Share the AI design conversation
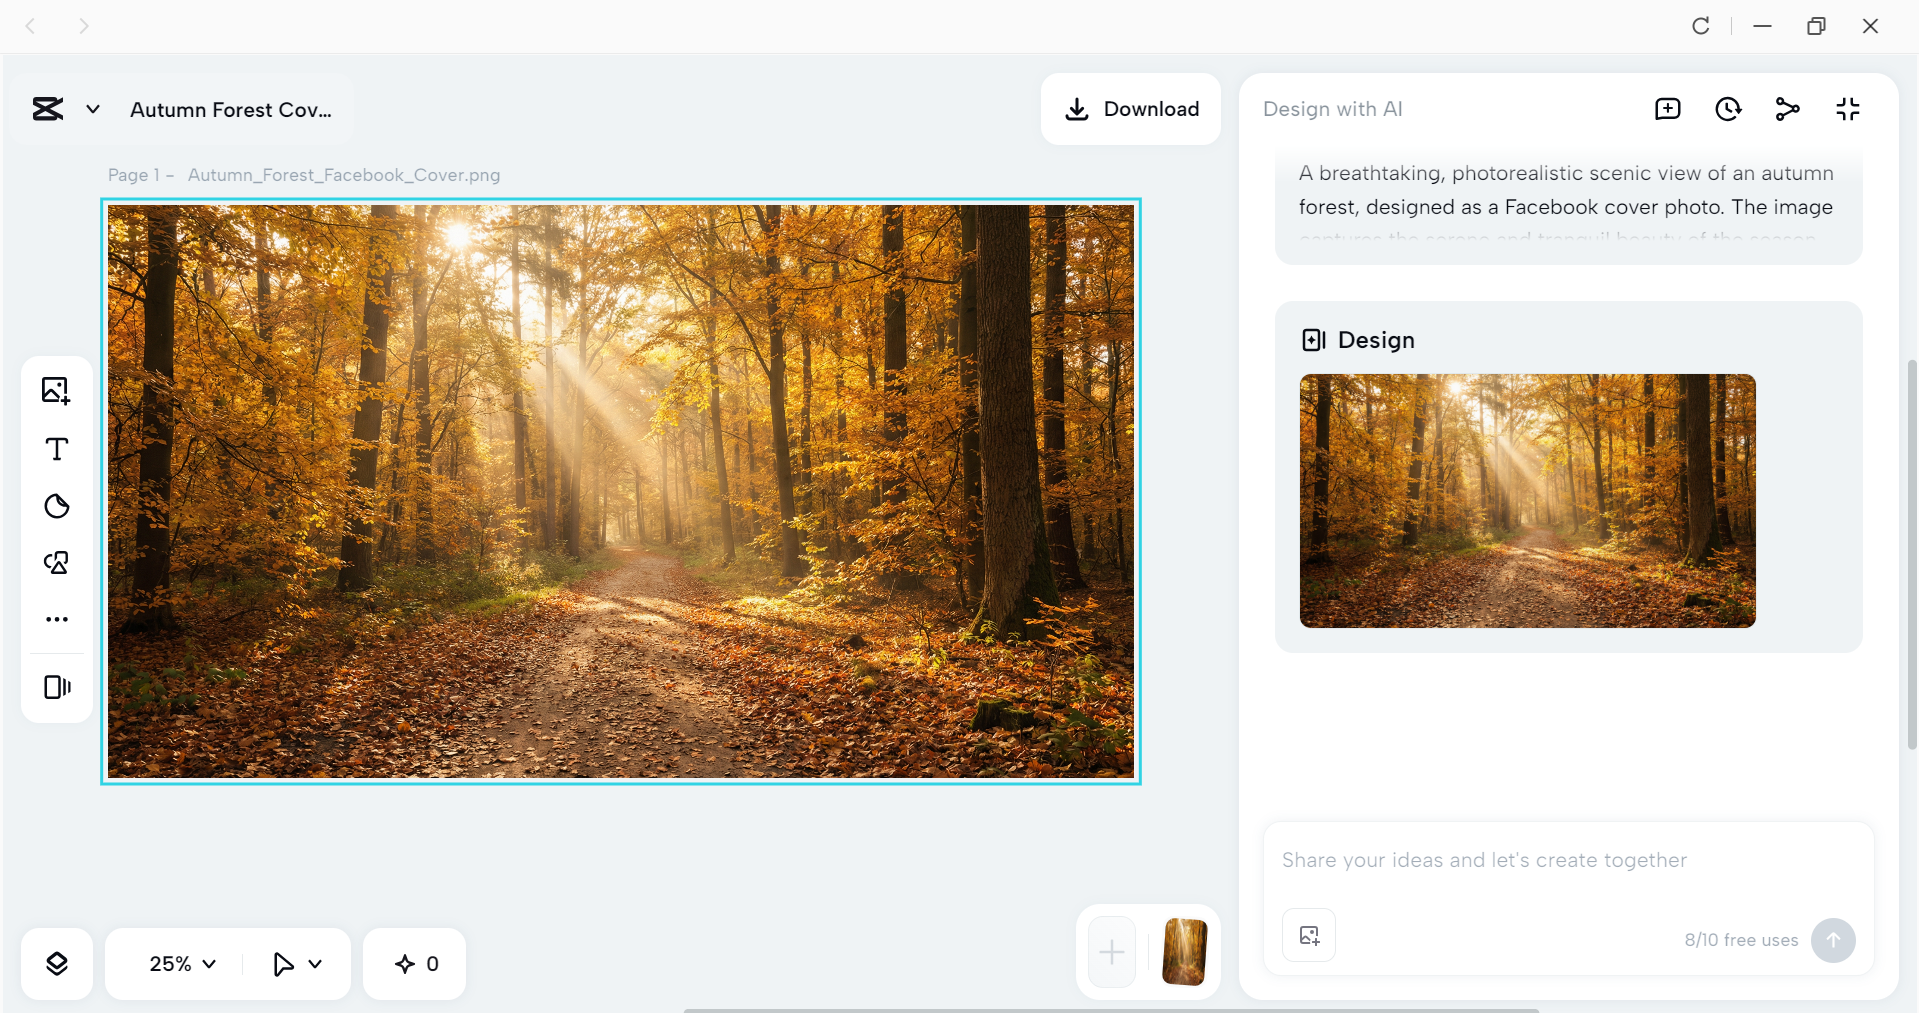The image size is (1919, 1013). [x=1788, y=108]
